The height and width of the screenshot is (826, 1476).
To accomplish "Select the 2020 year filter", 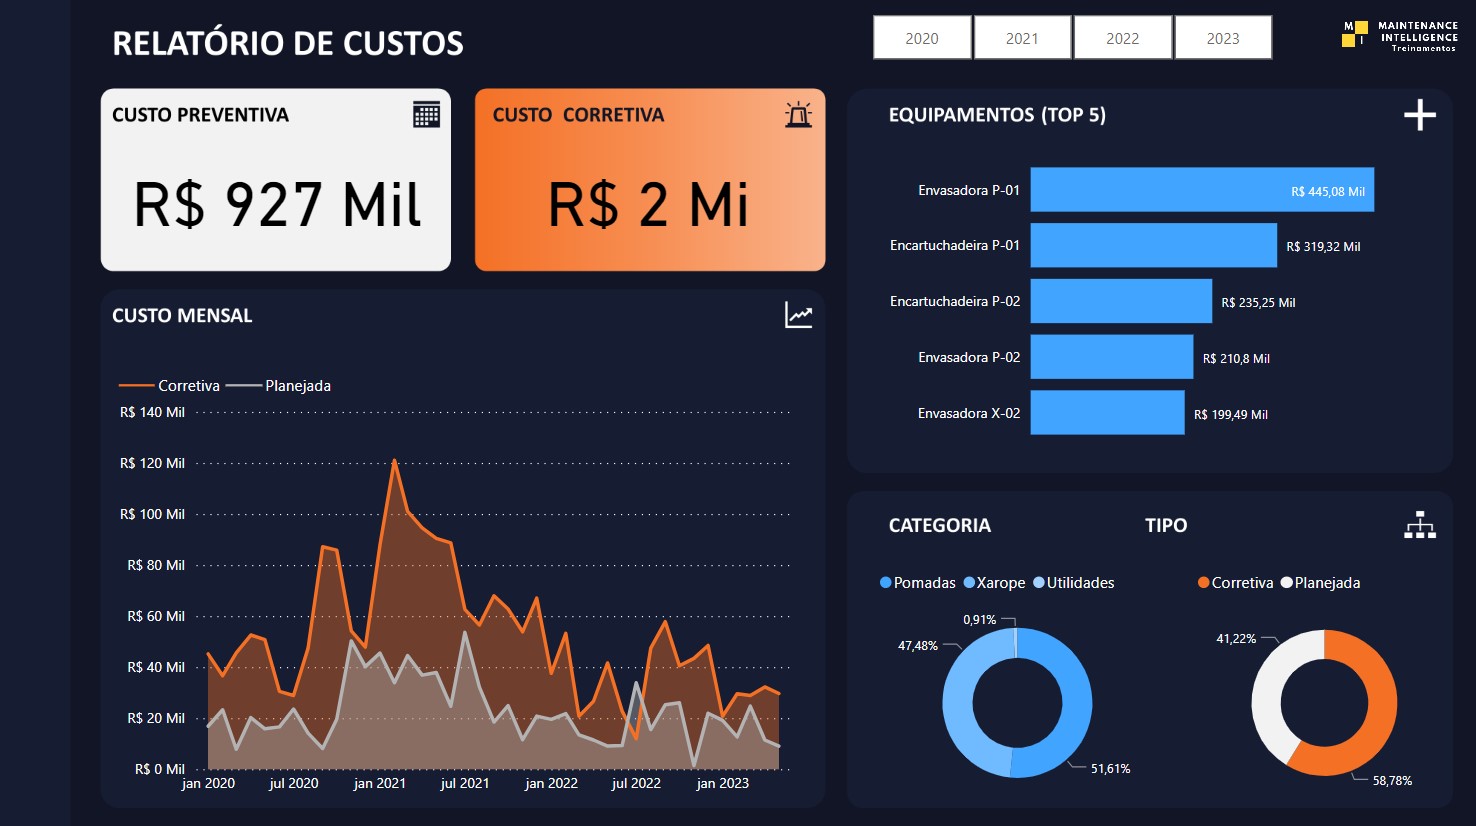I will [921, 37].
